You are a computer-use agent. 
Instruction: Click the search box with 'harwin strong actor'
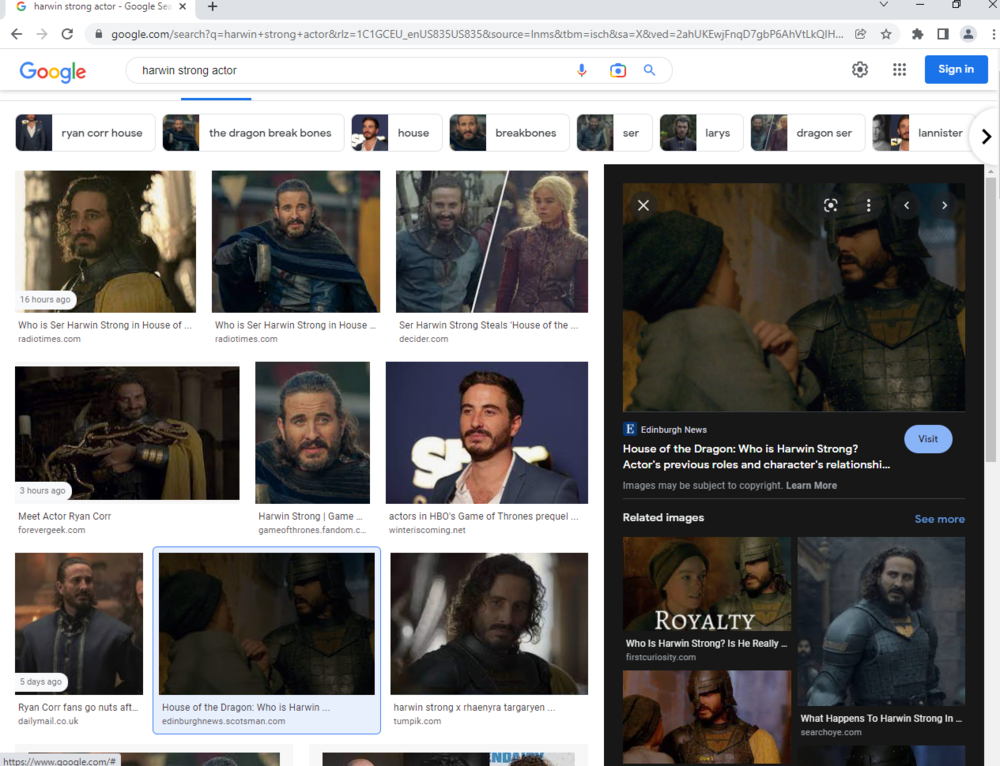(350, 70)
